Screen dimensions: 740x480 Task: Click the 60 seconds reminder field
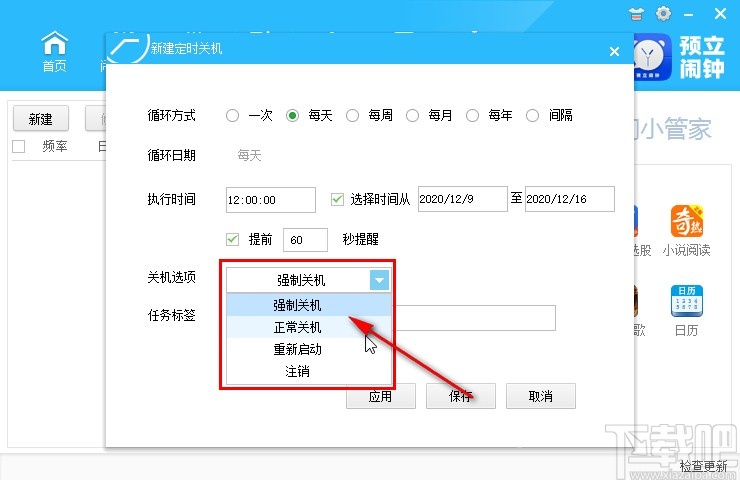(305, 240)
